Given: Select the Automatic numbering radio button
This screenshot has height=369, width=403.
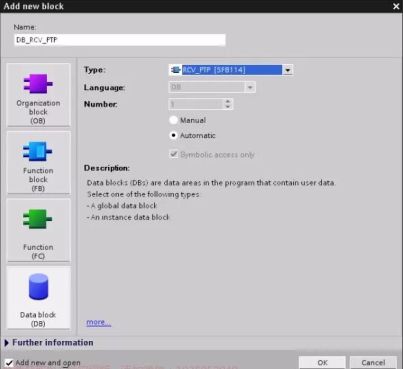Looking at the screenshot, I should click(173, 135).
